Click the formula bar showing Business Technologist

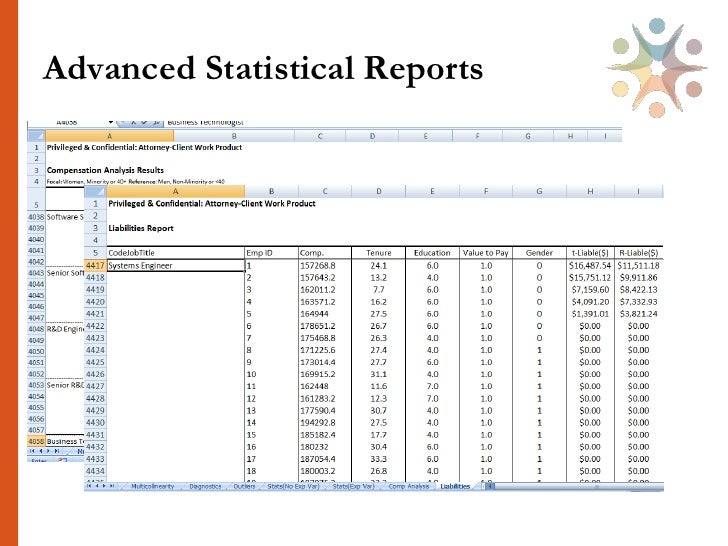pos(392,123)
